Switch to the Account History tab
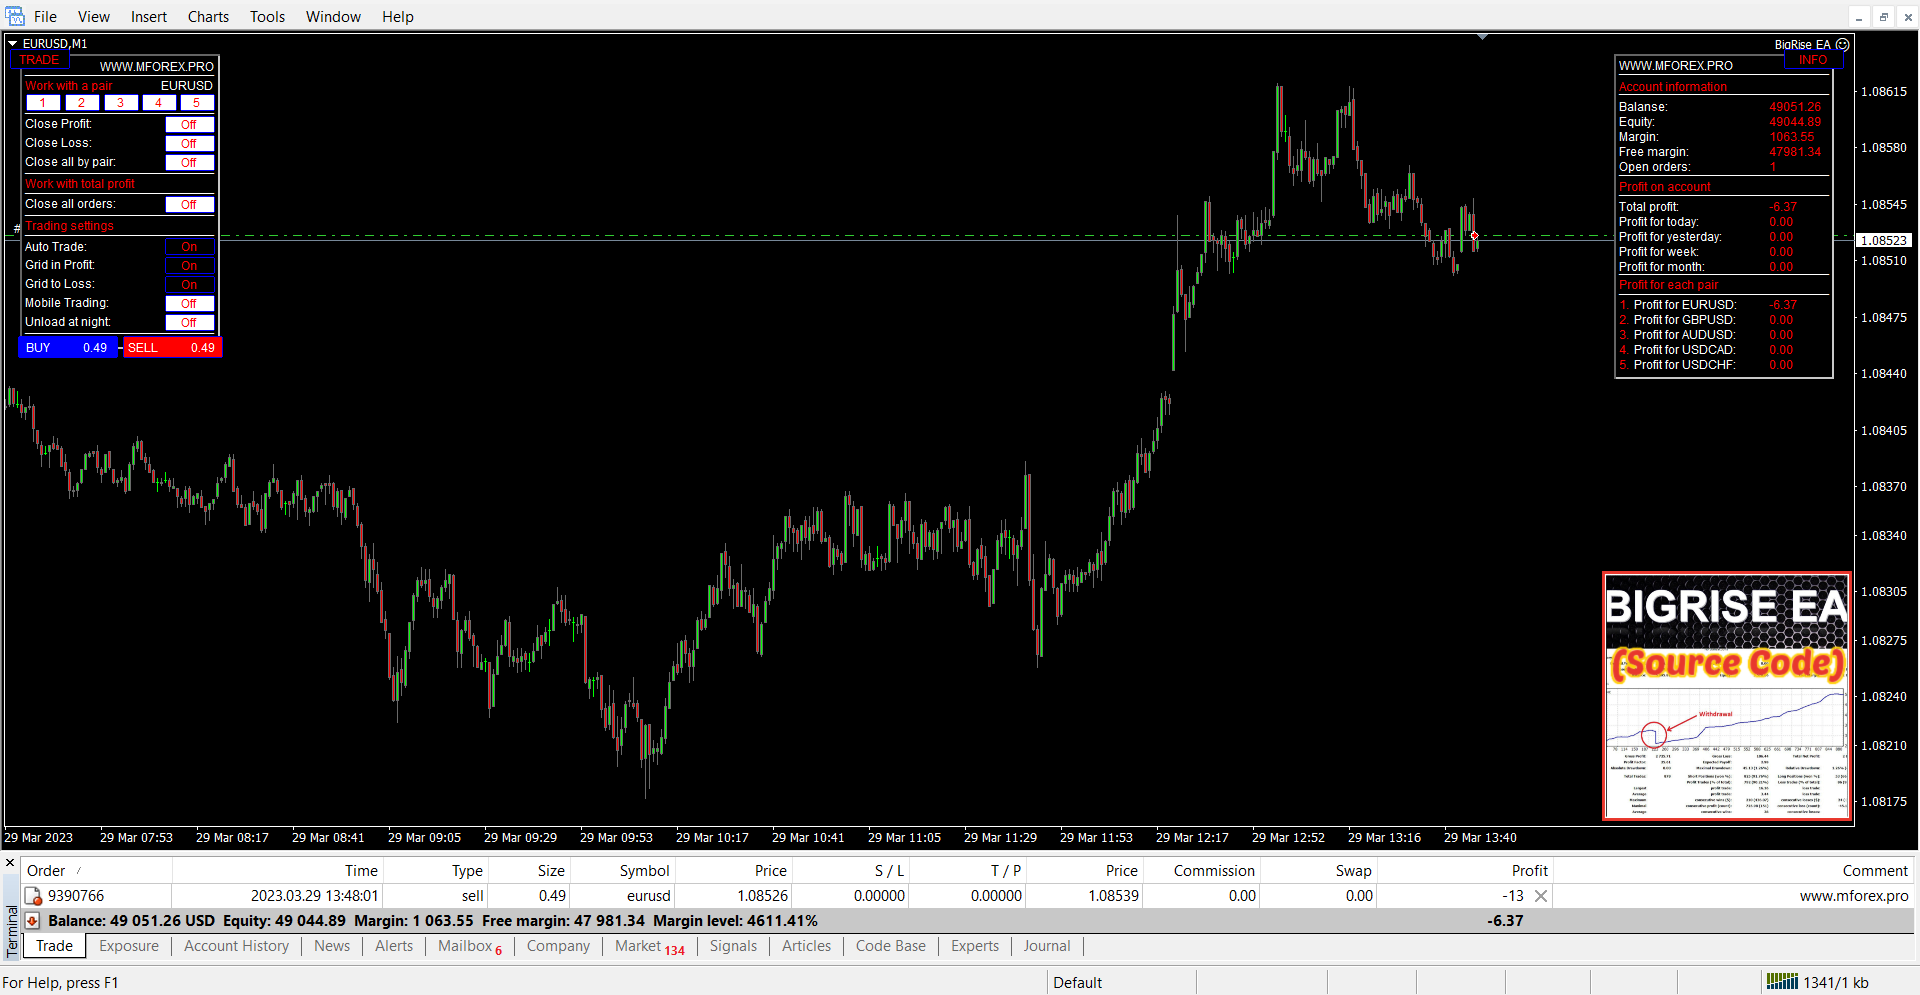 coord(236,946)
